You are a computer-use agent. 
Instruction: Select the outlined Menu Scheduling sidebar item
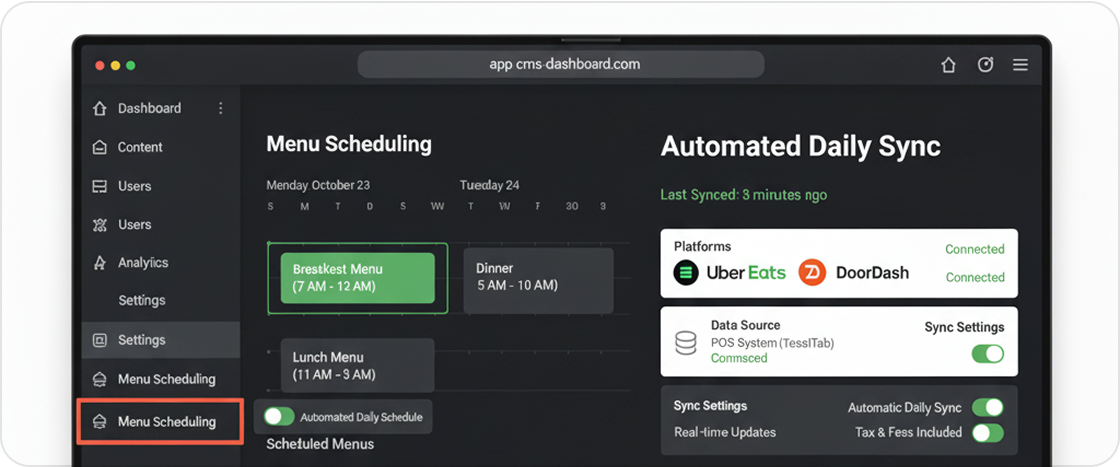pyautogui.click(x=160, y=421)
